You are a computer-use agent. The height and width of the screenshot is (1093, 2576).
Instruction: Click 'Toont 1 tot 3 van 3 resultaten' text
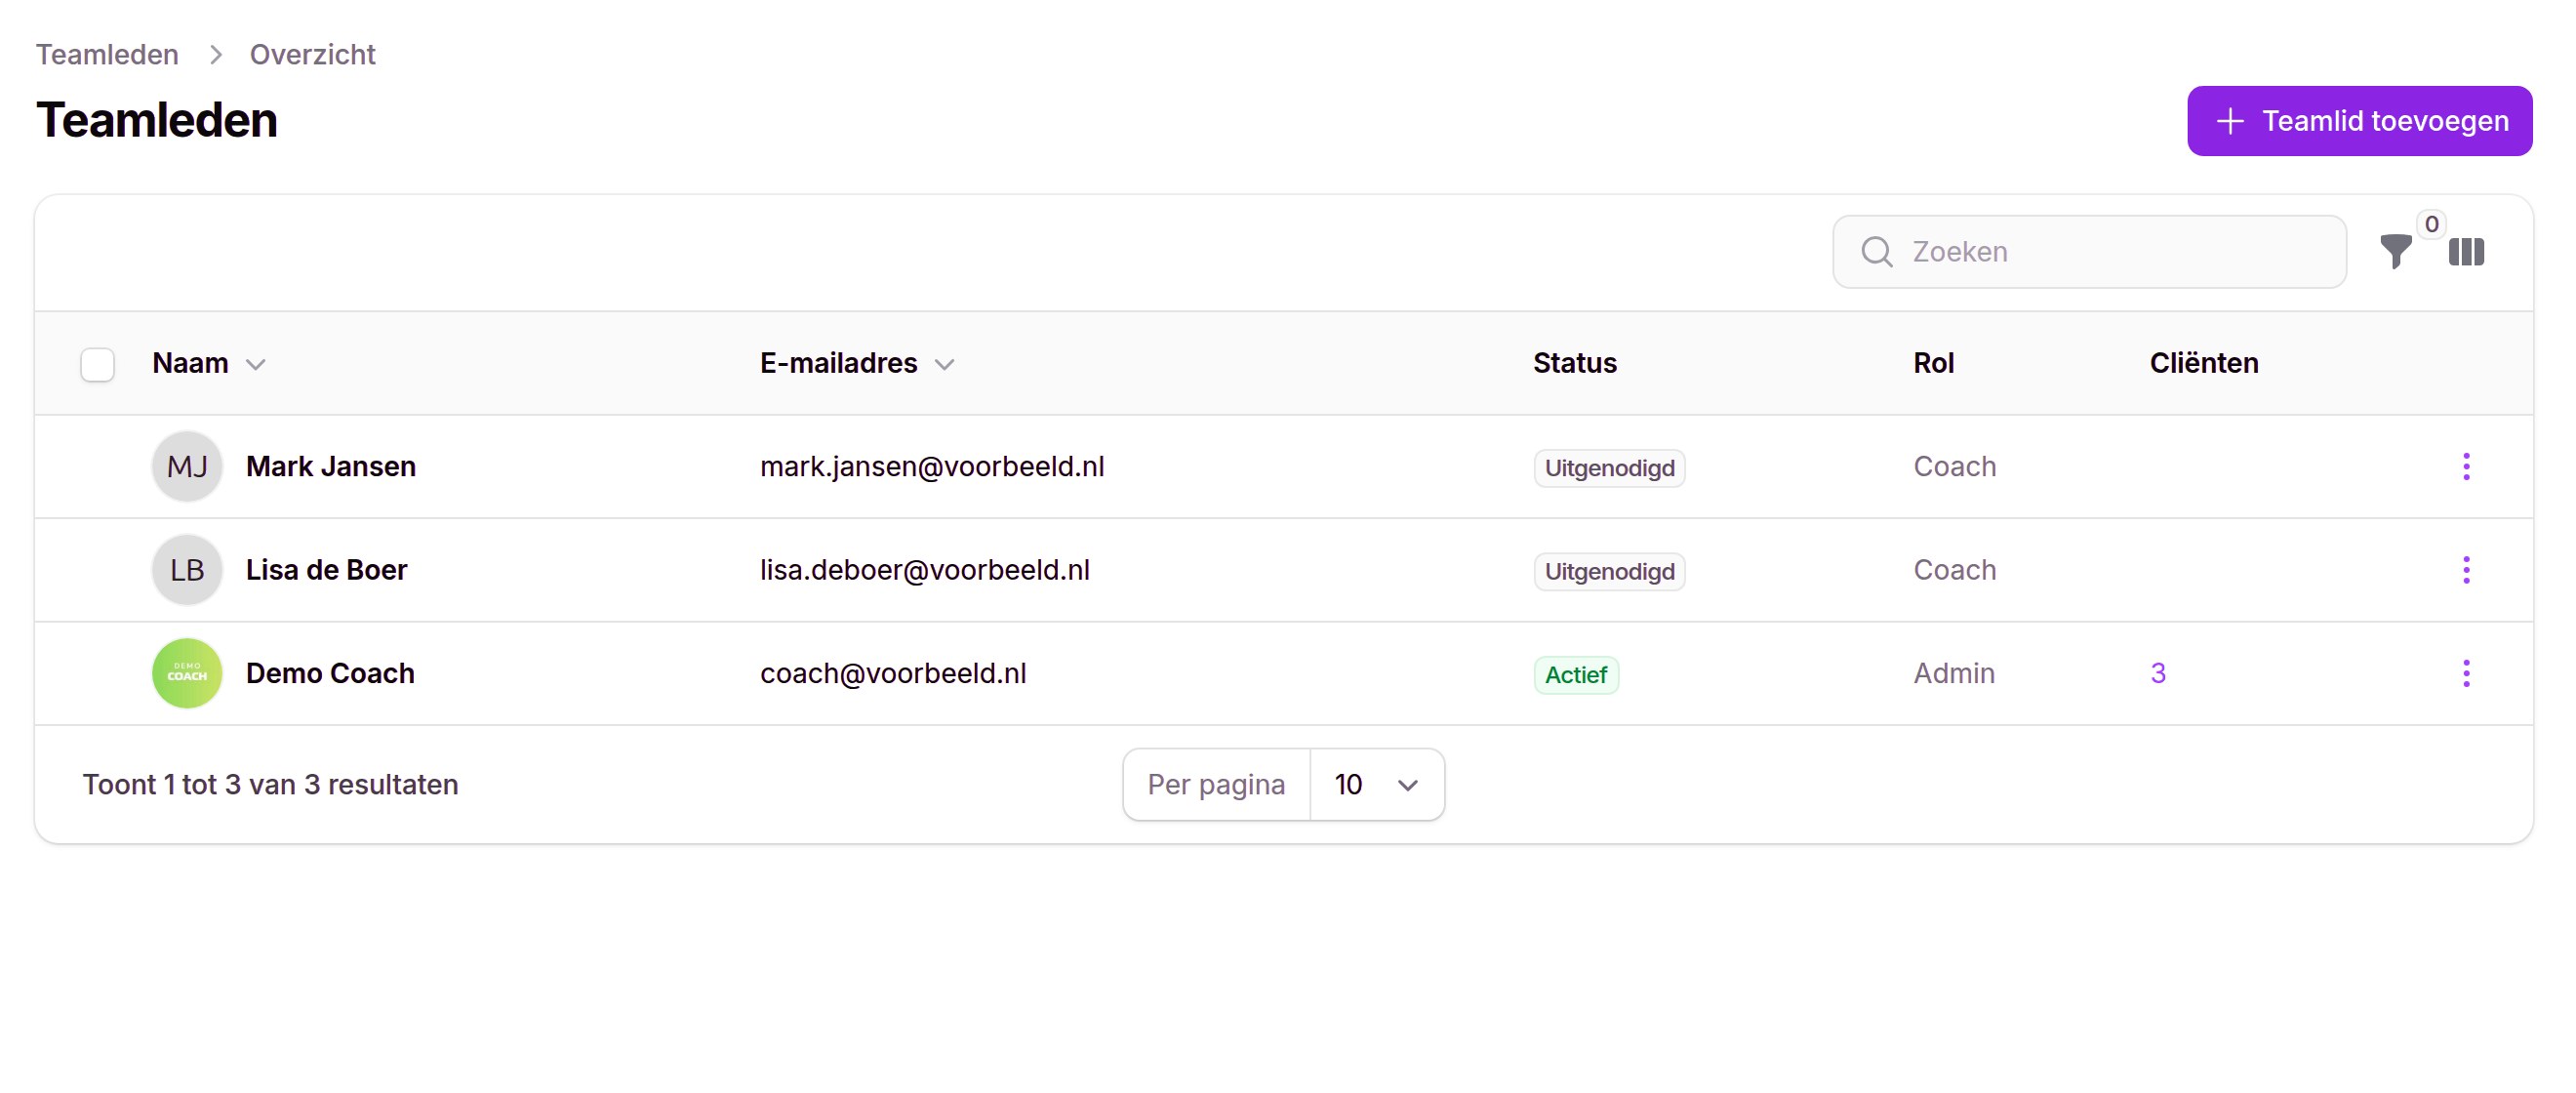(270, 785)
